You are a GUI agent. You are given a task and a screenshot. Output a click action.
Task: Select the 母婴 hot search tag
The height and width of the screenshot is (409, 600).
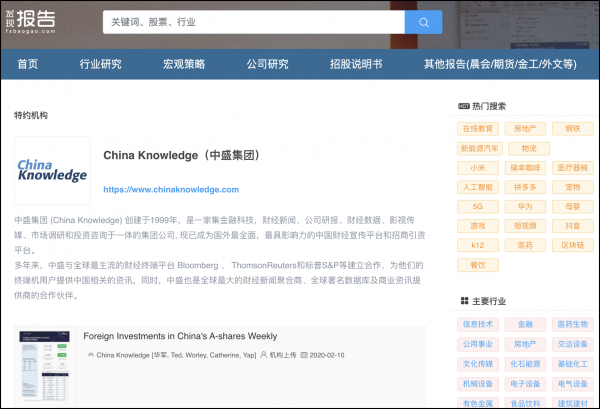coord(573,207)
